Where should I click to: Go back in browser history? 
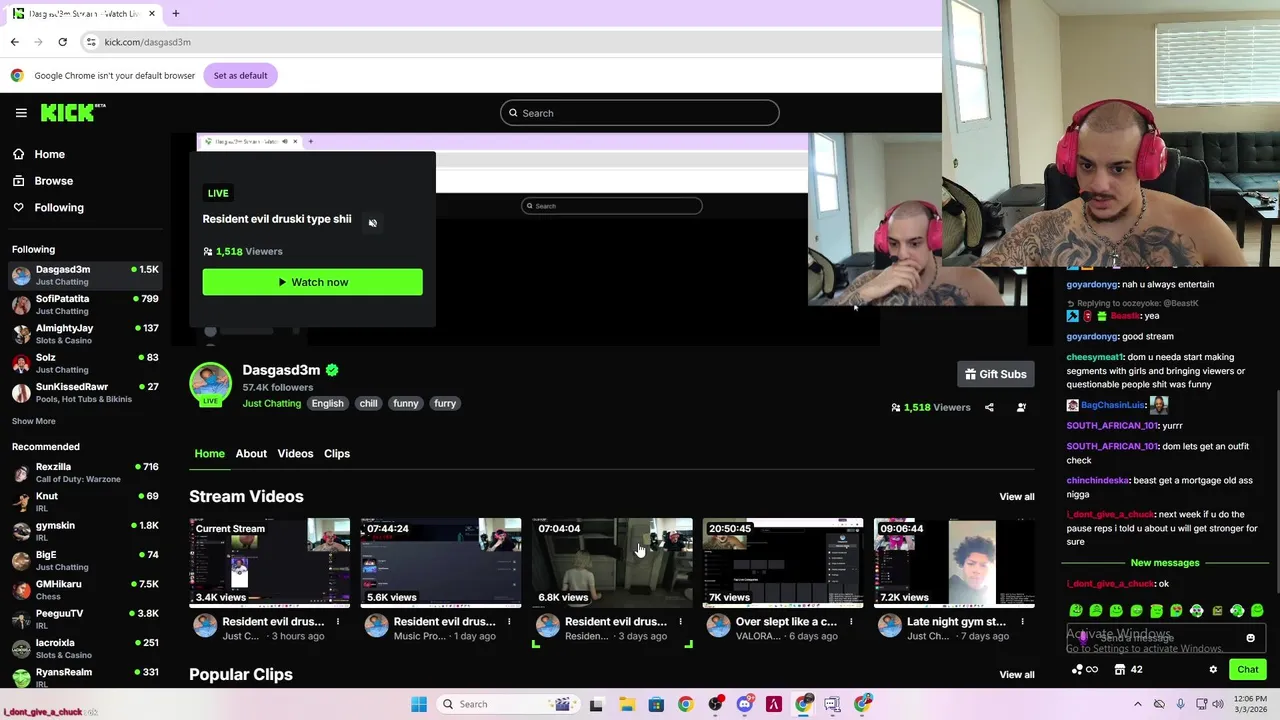(x=14, y=42)
